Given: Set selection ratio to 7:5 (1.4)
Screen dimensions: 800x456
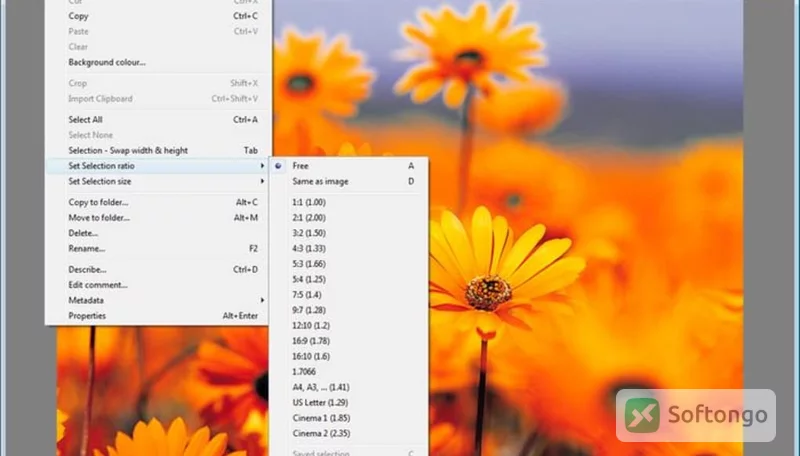Looking at the screenshot, I should coord(349,295).
